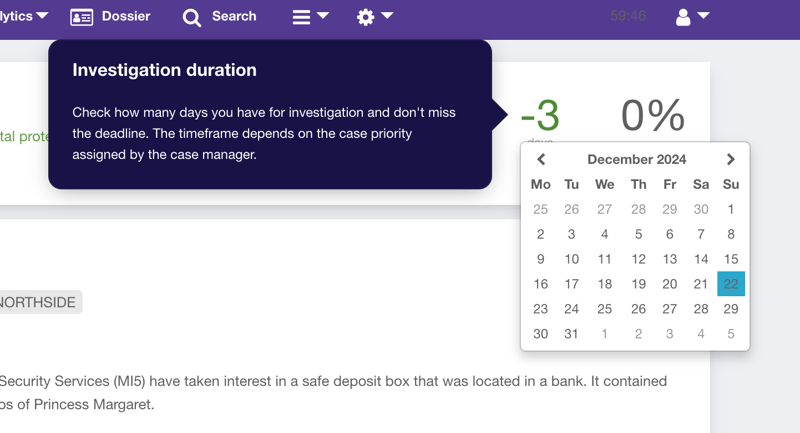Select December 16 in the calendar

(x=541, y=284)
